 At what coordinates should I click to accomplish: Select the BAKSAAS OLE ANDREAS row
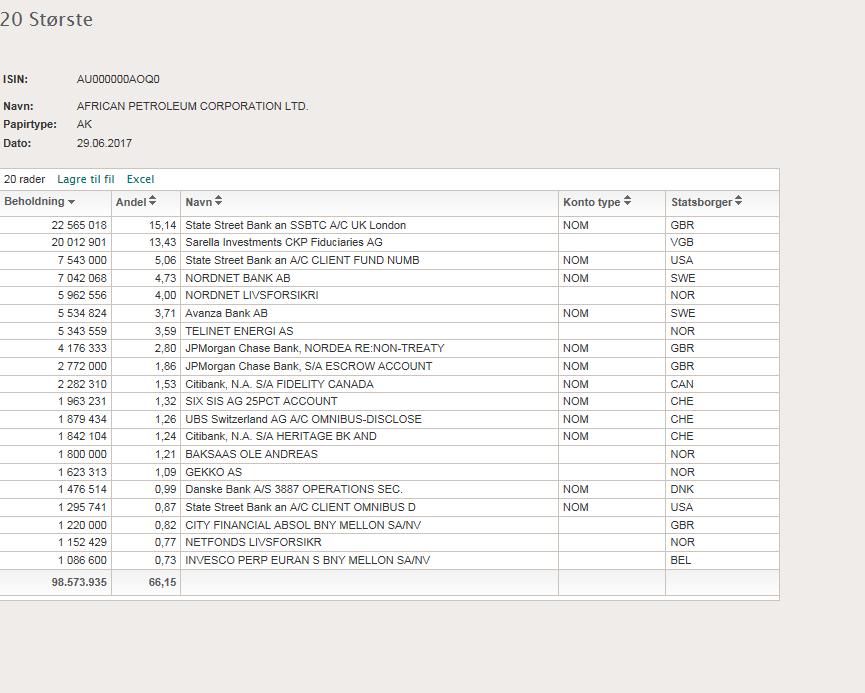[x=389, y=454]
